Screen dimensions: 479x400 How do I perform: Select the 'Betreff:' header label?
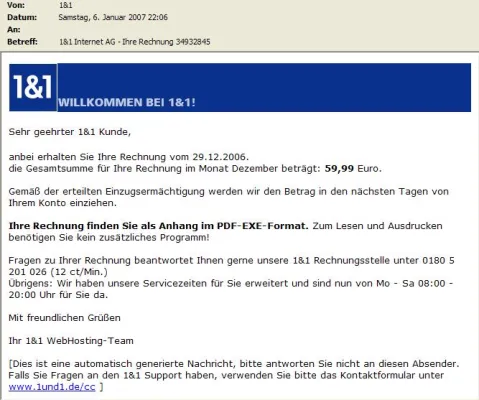[22, 42]
